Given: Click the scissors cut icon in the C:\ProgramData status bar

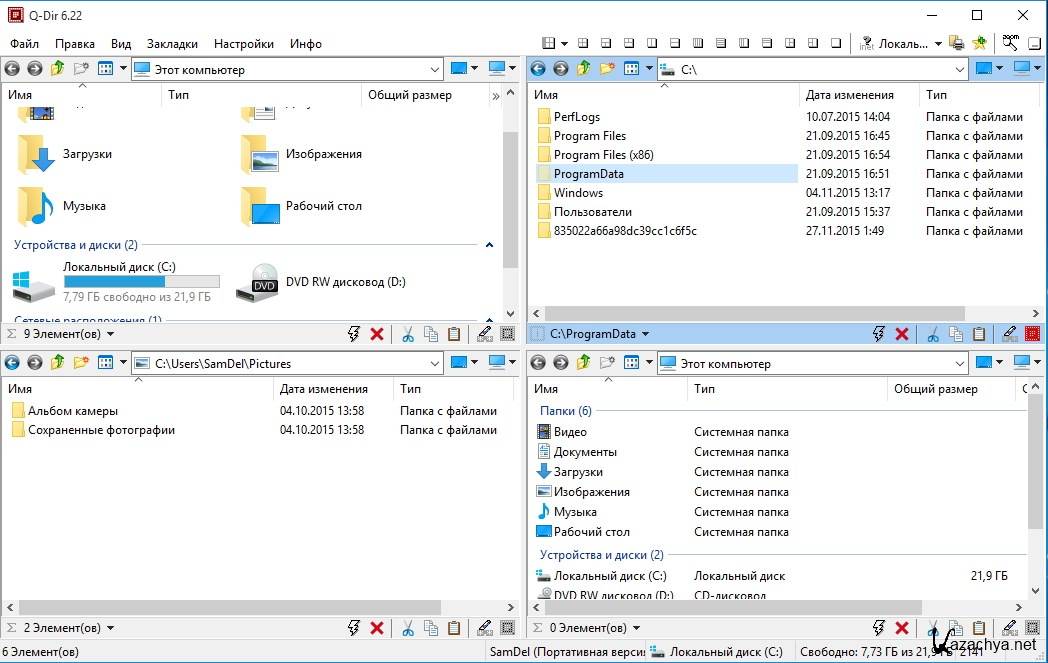Looking at the screenshot, I should pos(933,334).
